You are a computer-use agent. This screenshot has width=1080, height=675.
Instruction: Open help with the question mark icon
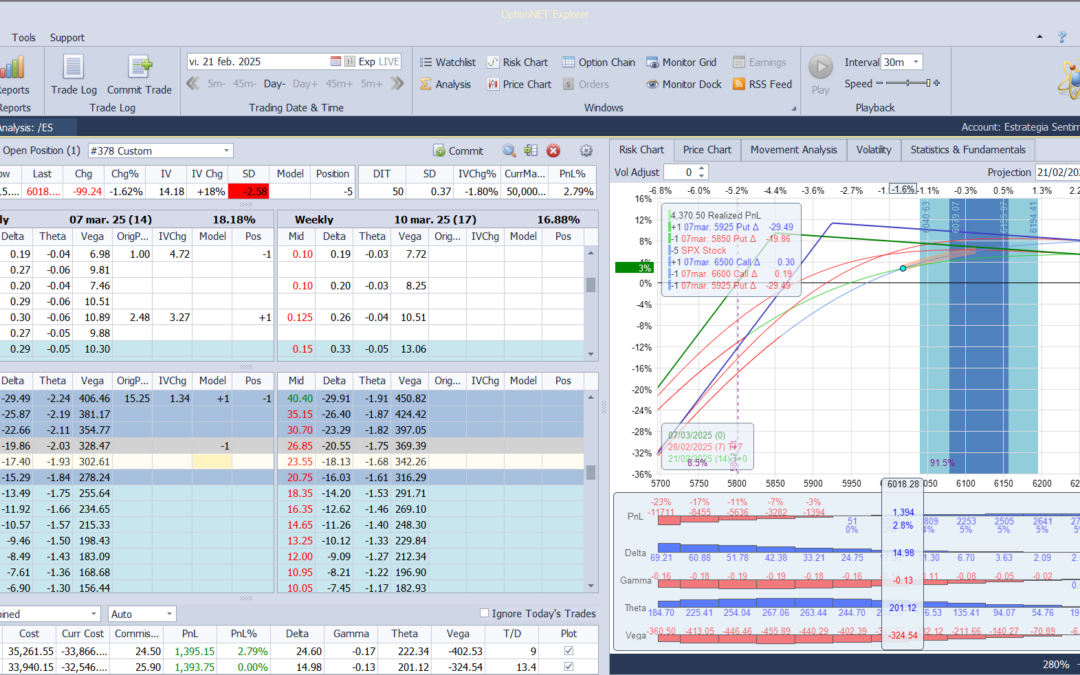[1062, 37]
